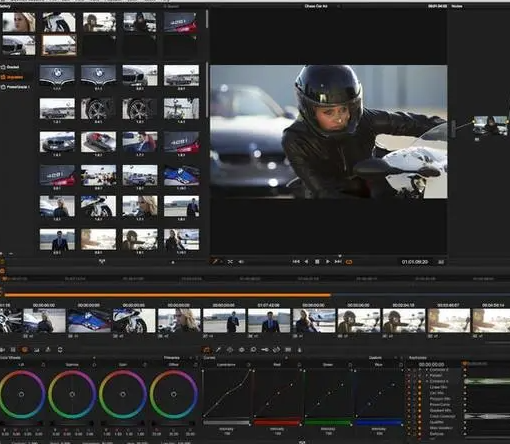The width and height of the screenshot is (510, 444).
Task: Open the Curves palette icon
Action: tap(207, 350)
